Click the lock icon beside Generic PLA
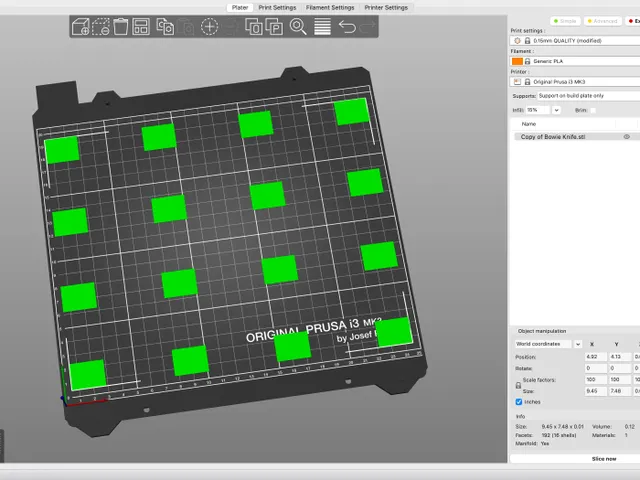The image size is (640, 480). coord(527,61)
